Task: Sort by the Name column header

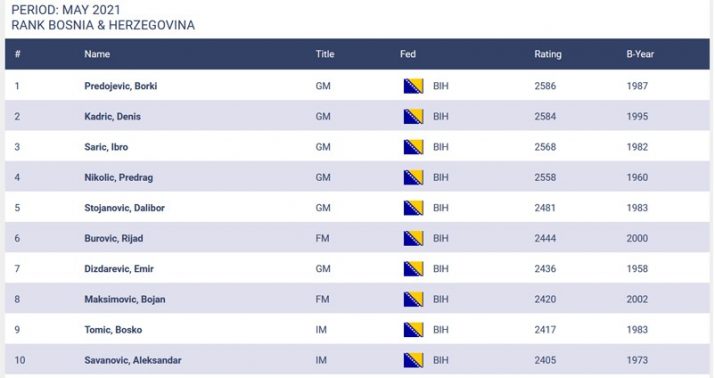Action: click(x=97, y=54)
